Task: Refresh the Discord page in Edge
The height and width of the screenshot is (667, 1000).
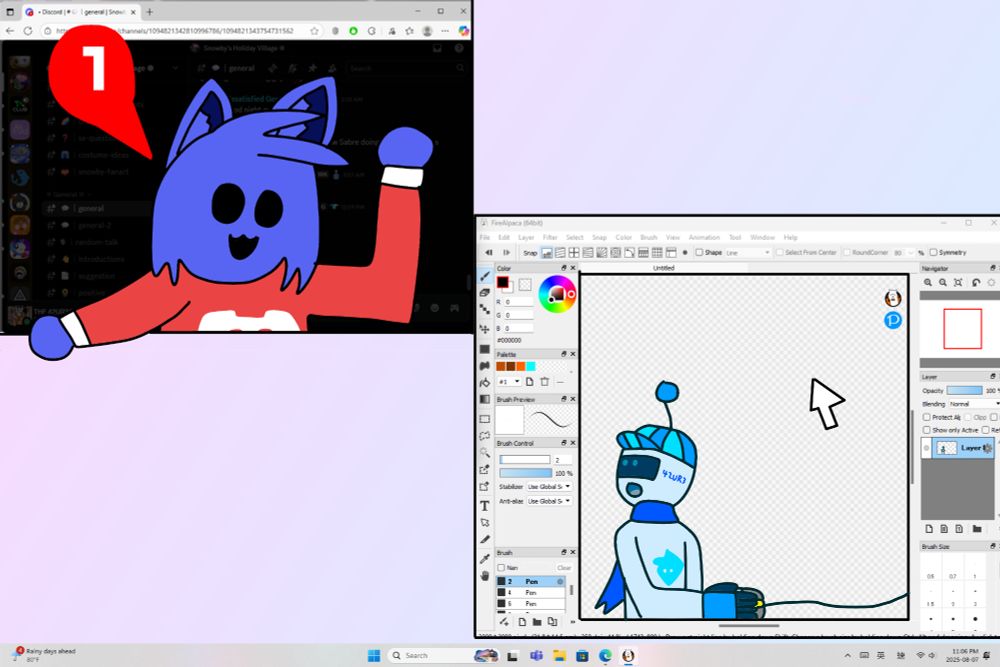Action: coord(27,31)
